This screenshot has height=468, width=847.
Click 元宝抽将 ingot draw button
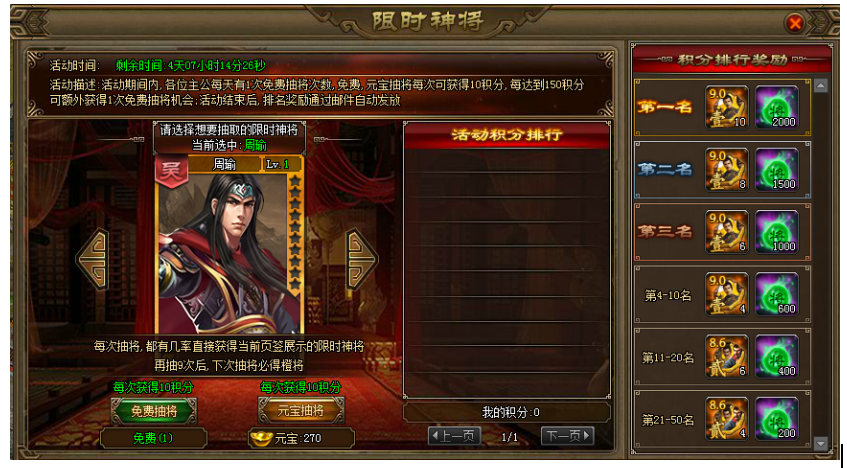pyautogui.click(x=300, y=411)
